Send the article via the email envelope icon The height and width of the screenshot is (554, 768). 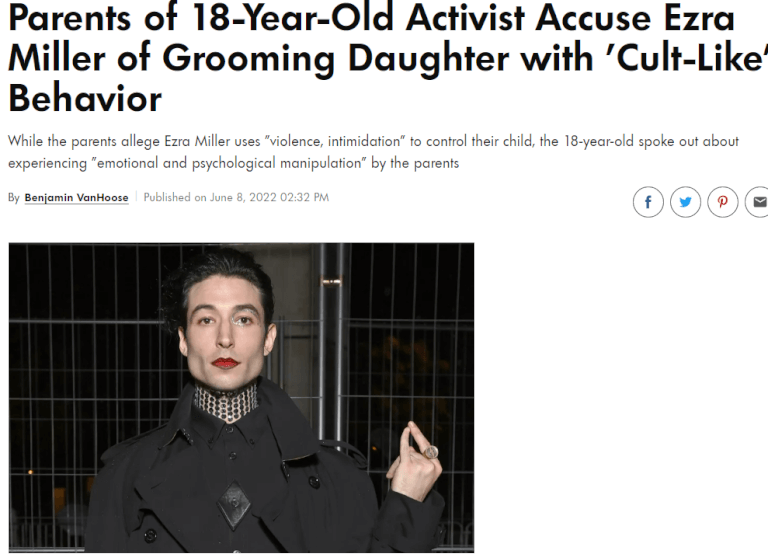pyautogui.click(x=757, y=202)
